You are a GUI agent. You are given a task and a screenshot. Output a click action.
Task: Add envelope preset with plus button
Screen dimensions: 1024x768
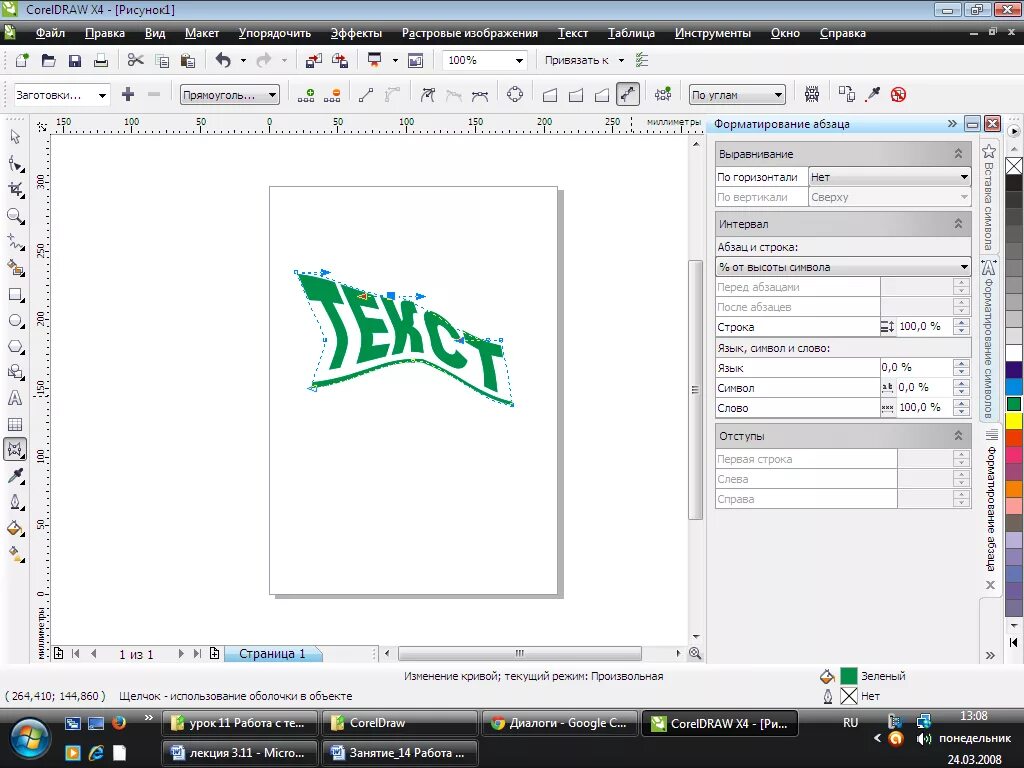(x=128, y=95)
